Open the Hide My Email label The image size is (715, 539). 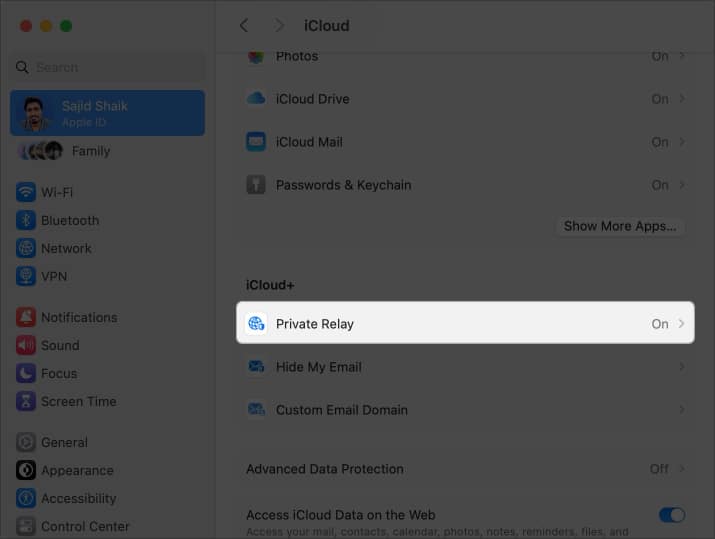click(x=319, y=367)
